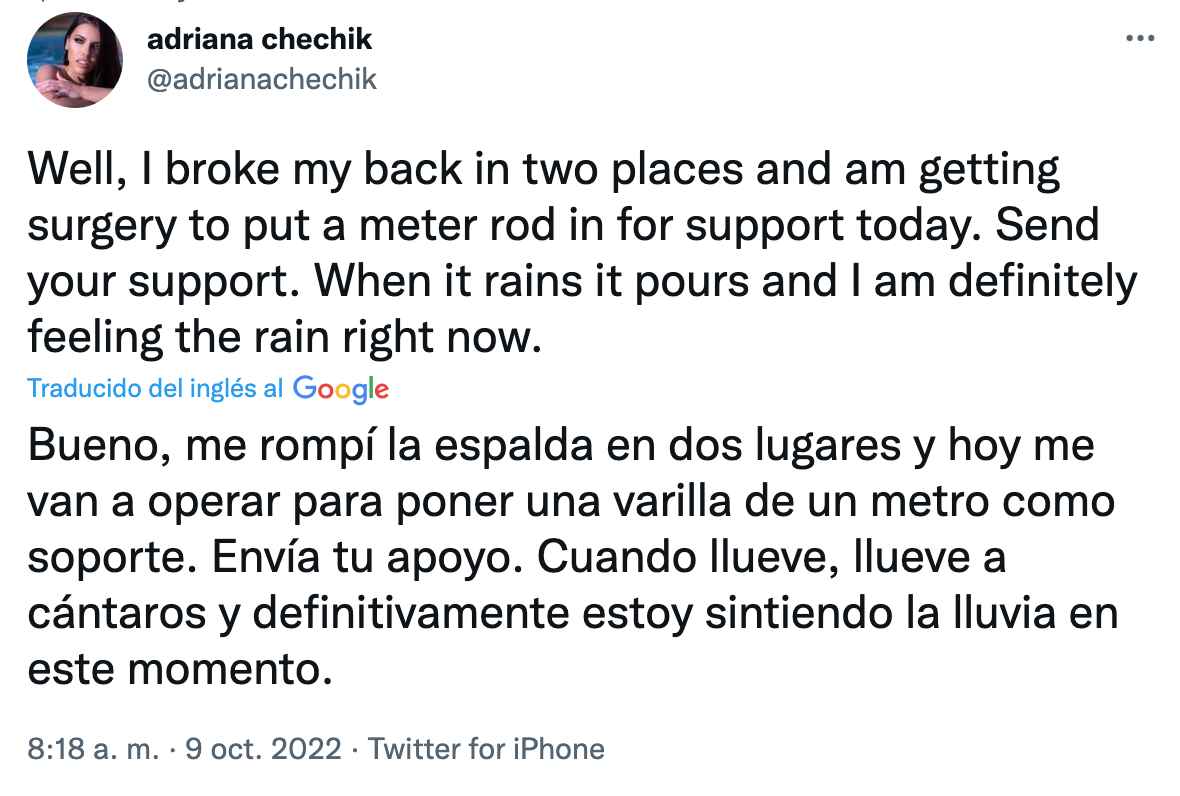Open the three-dot more options menu
Viewport: 1180px width, 796px height.
(1140, 39)
